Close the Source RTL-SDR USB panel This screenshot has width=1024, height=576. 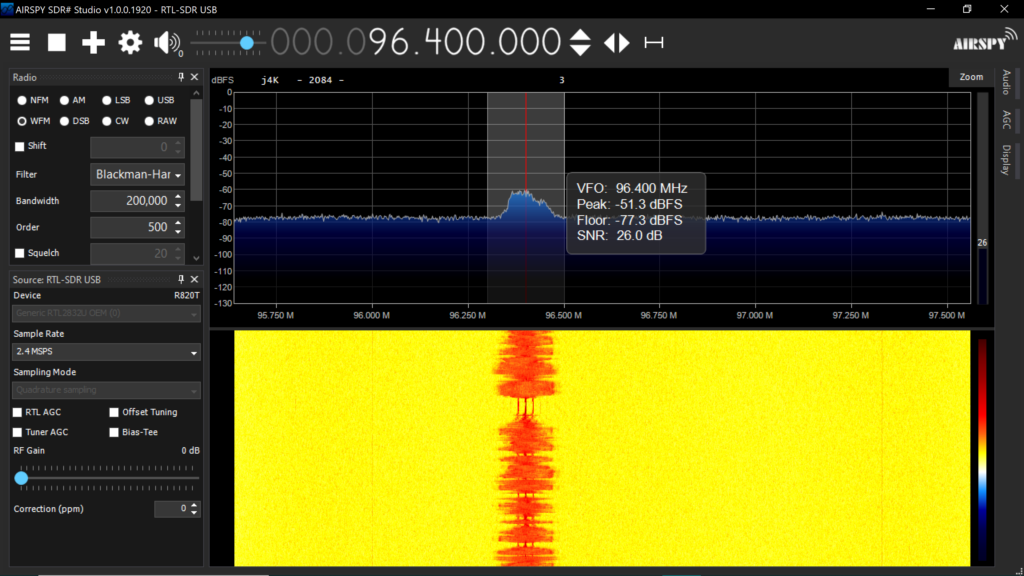(195, 280)
